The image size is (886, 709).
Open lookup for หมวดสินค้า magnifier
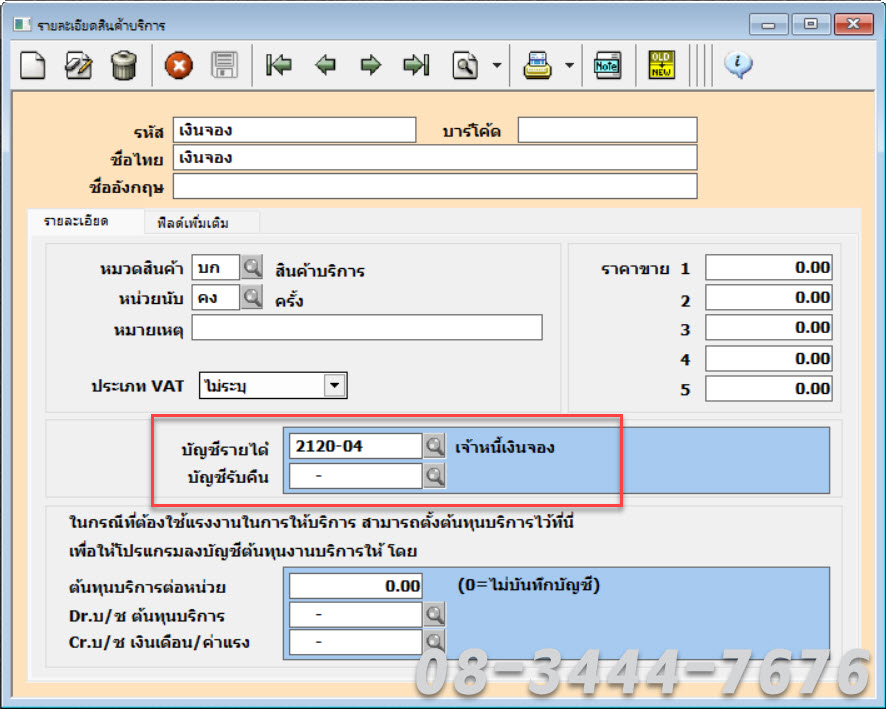pos(252,267)
